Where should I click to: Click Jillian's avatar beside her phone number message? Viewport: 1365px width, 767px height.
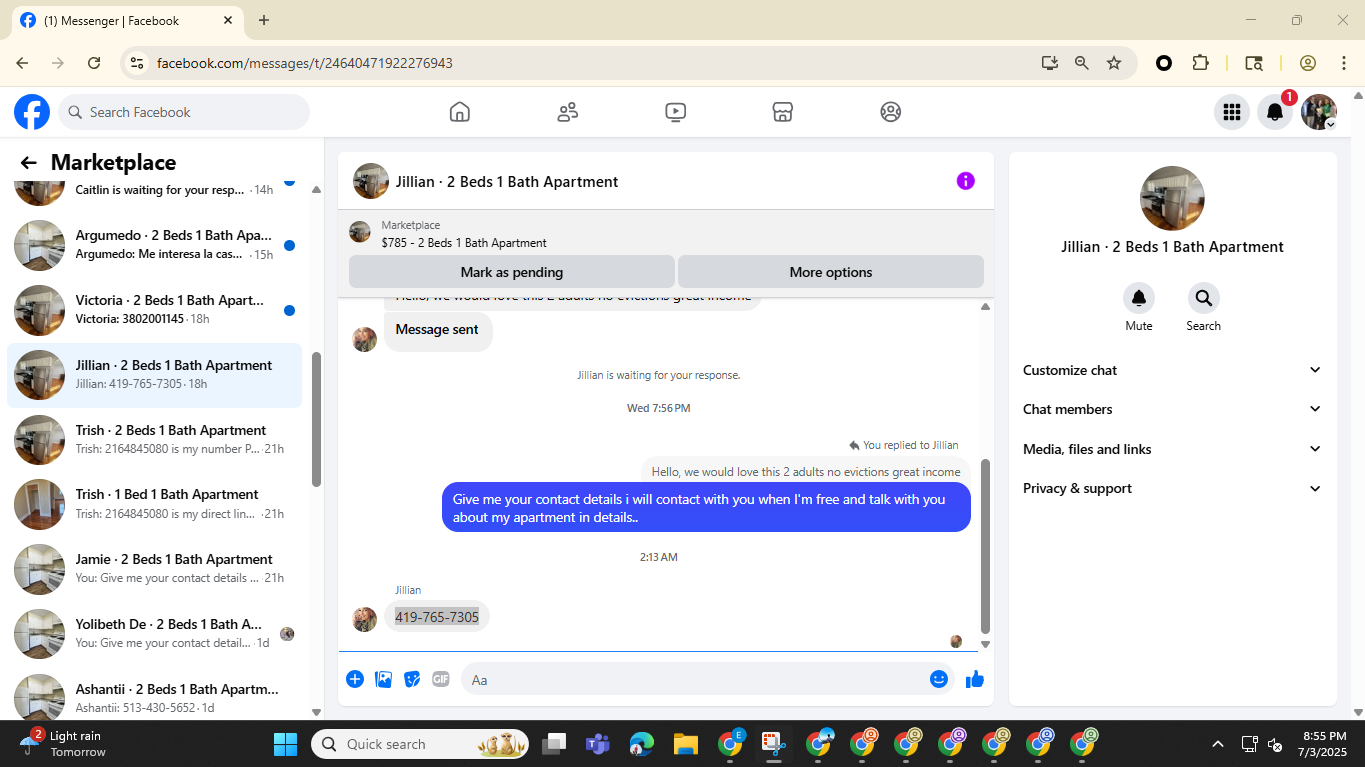pos(365,619)
